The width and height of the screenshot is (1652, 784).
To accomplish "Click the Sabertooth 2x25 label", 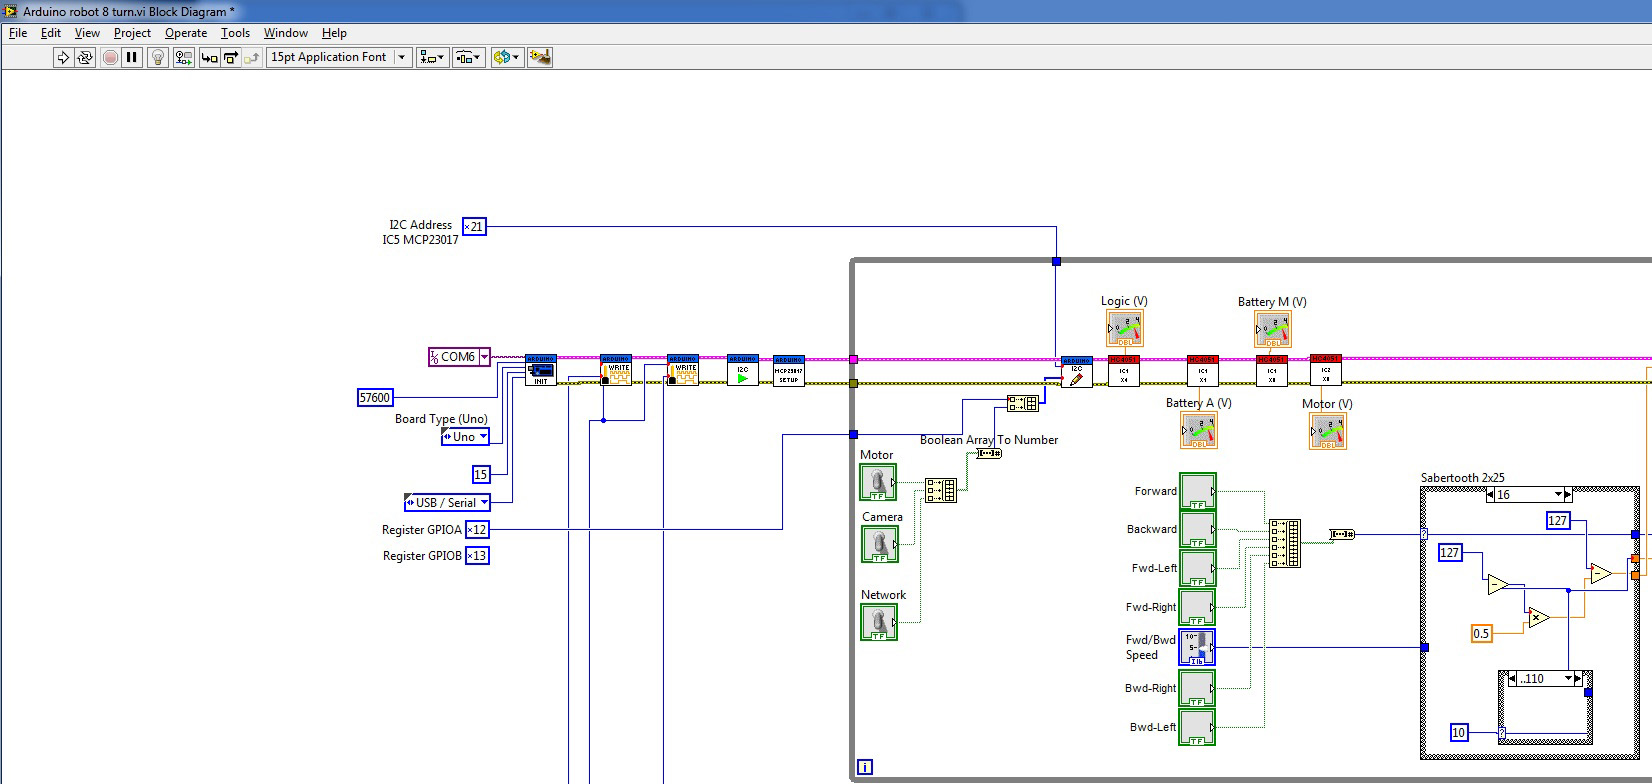I will point(1462,478).
